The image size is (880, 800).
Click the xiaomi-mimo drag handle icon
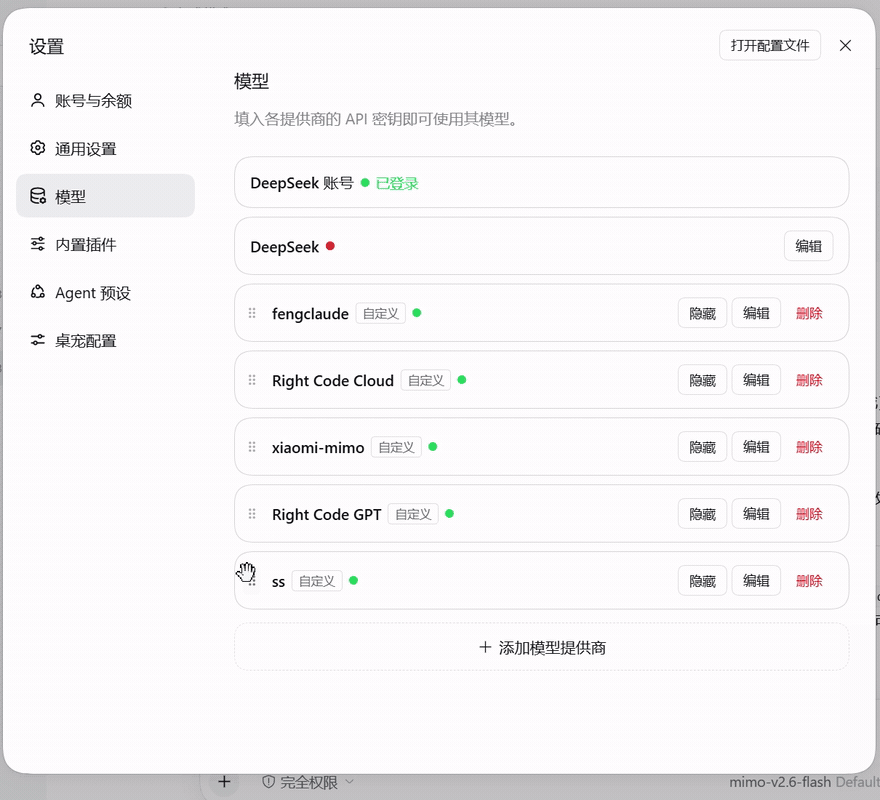pyautogui.click(x=252, y=447)
